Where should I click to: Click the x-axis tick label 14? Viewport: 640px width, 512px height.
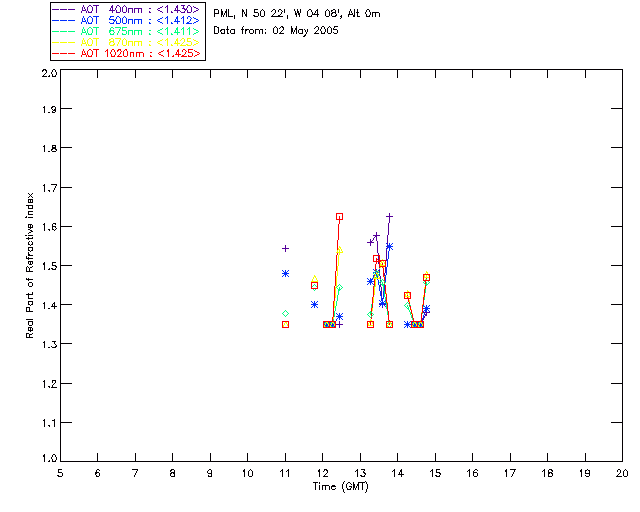pos(398,473)
